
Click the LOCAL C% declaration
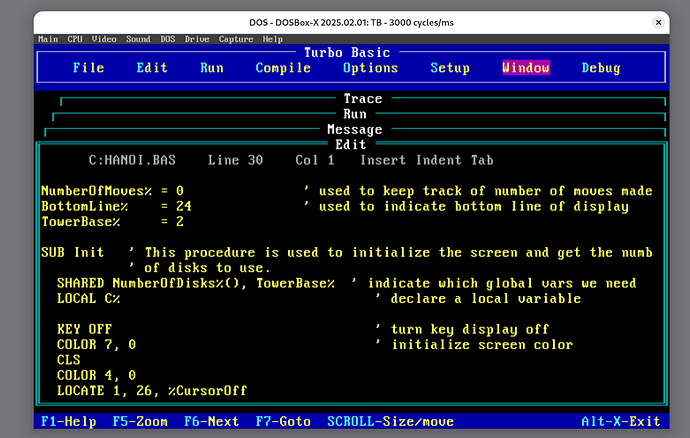[88, 299]
